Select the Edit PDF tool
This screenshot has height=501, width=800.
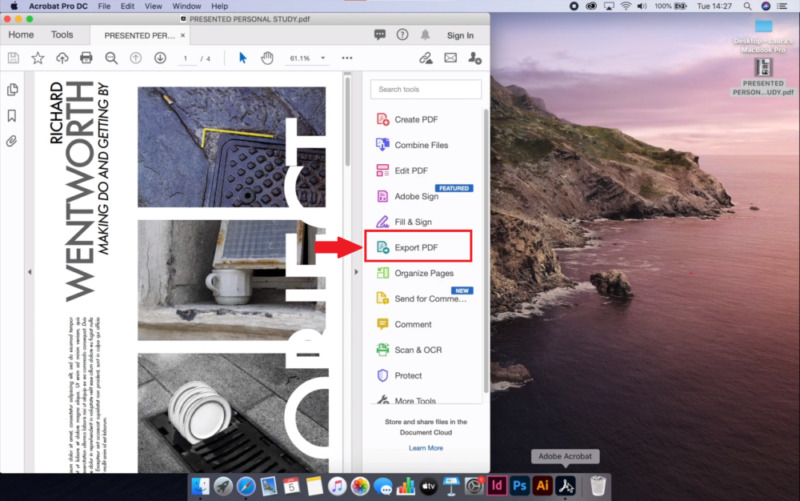coord(410,171)
